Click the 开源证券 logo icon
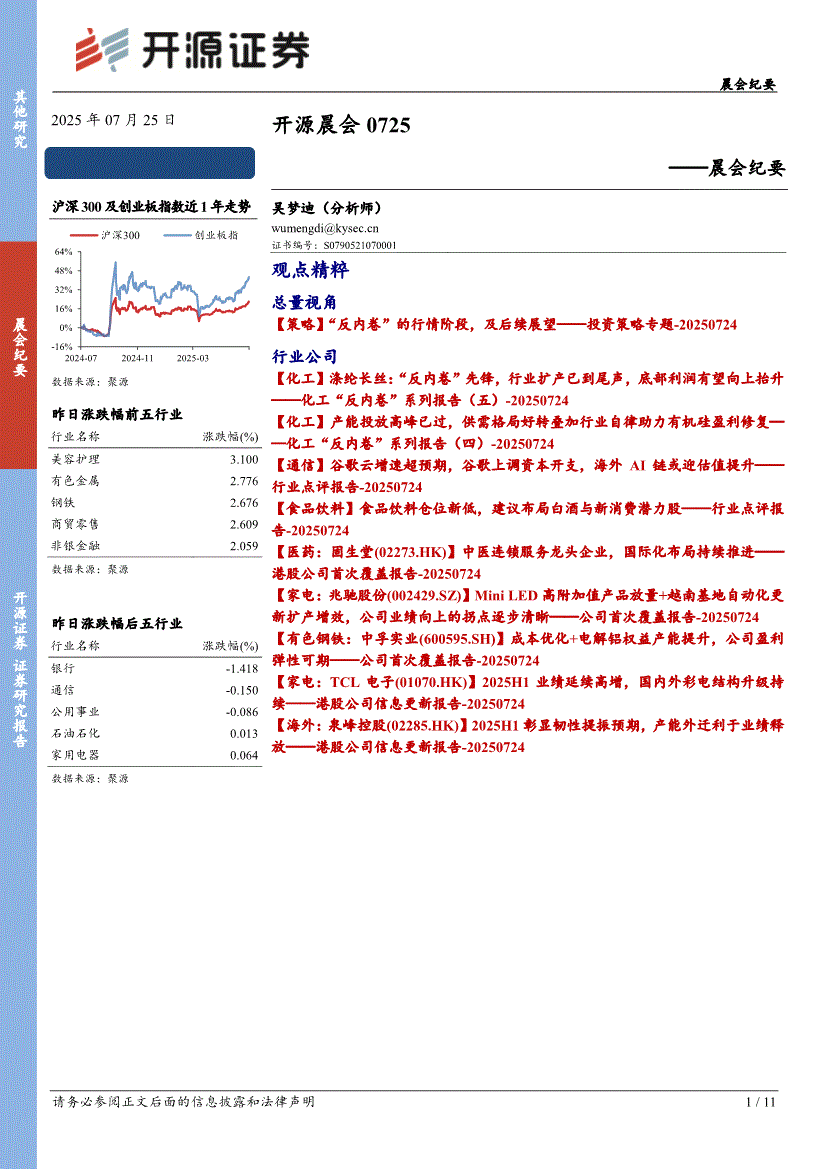Image resolution: width=826 pixels, height=1169 pixels. [101, 49]
